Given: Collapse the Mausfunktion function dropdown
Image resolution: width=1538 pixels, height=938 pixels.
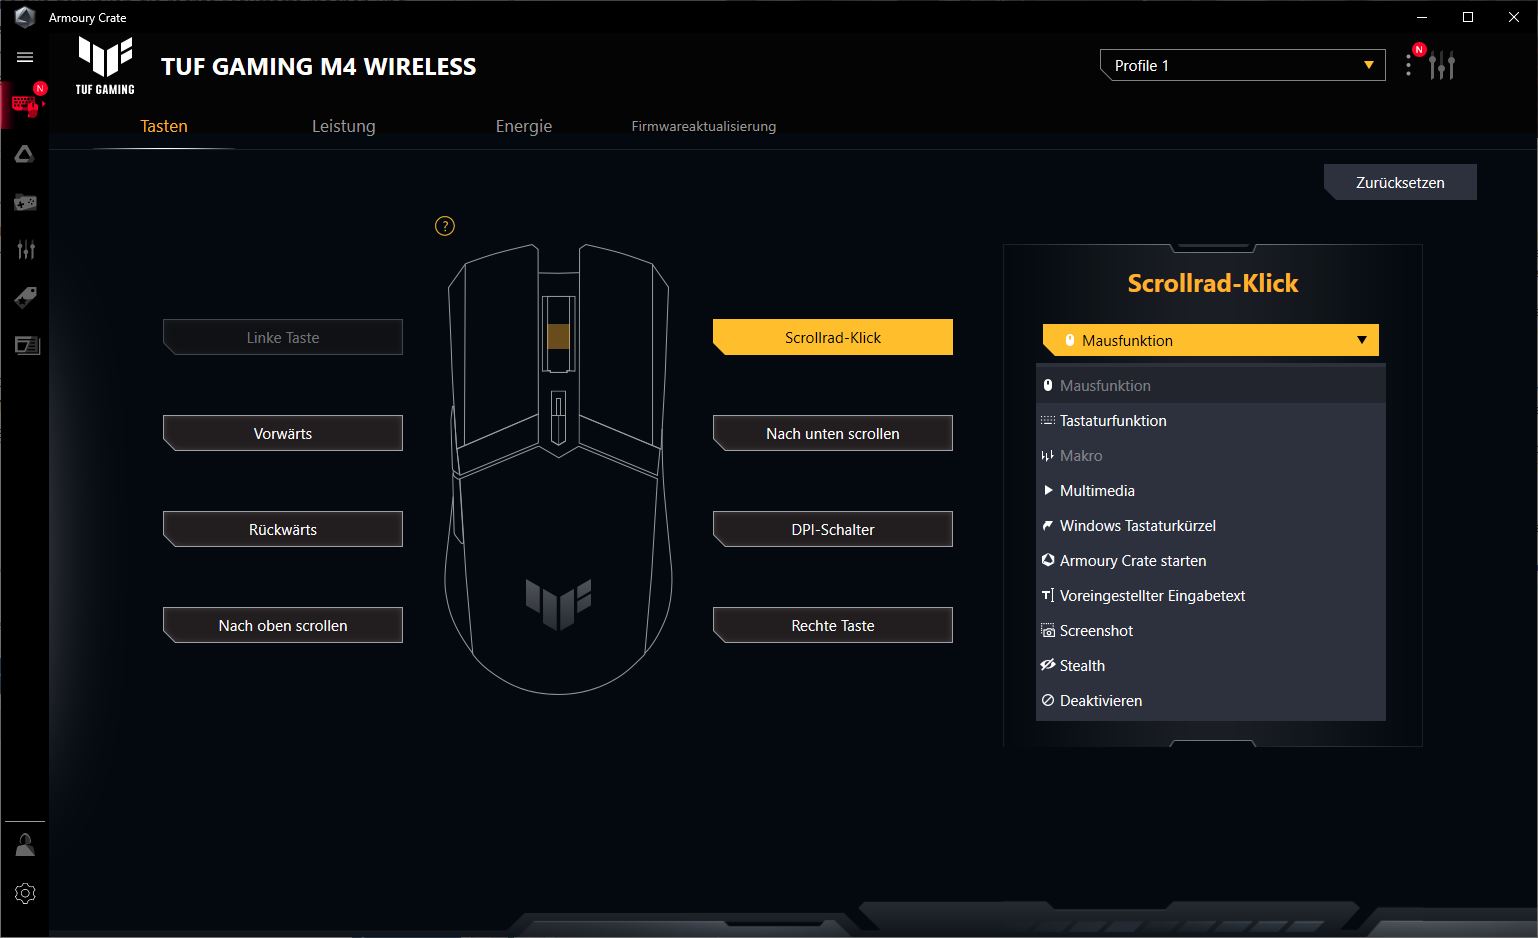Looking at the screenshot, I should (x=1210, y=340).
